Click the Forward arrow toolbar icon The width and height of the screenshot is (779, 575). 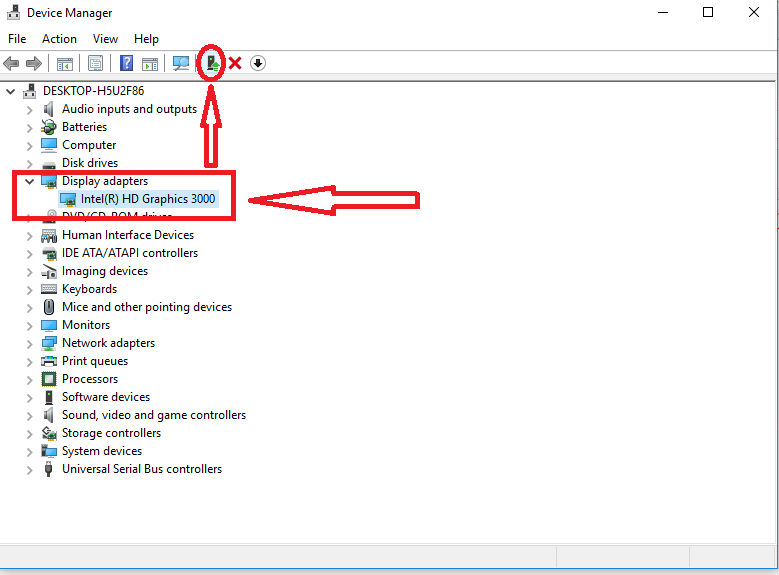click(x=33, y=63)
